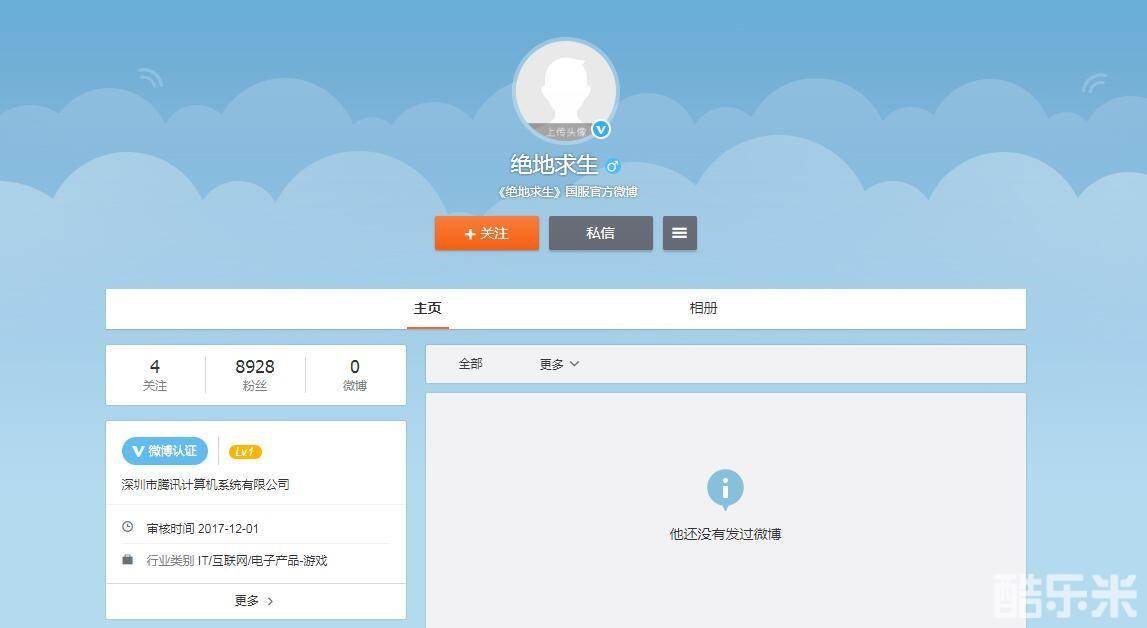Click the Lv1 level badge
1147x628 pixels.
point(245,452)
